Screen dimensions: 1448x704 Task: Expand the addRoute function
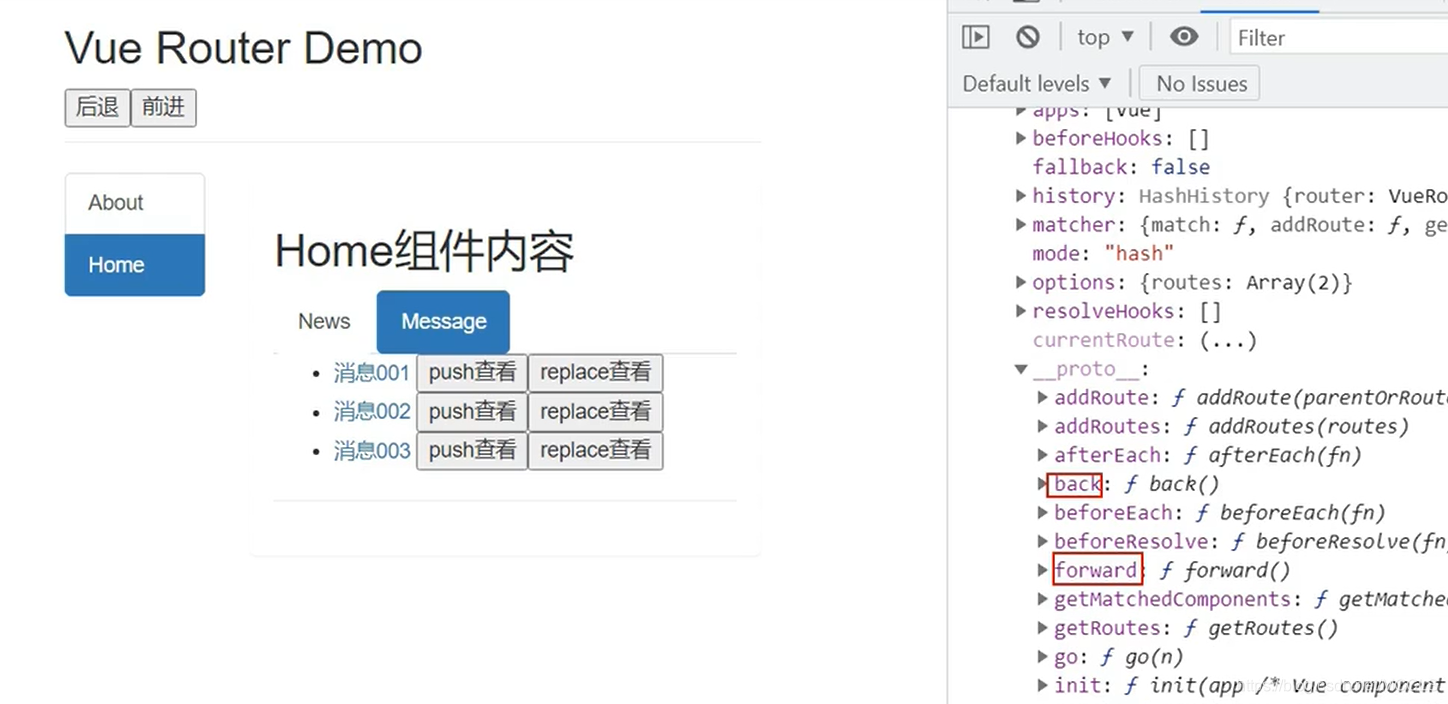(x=1043, y=397)
